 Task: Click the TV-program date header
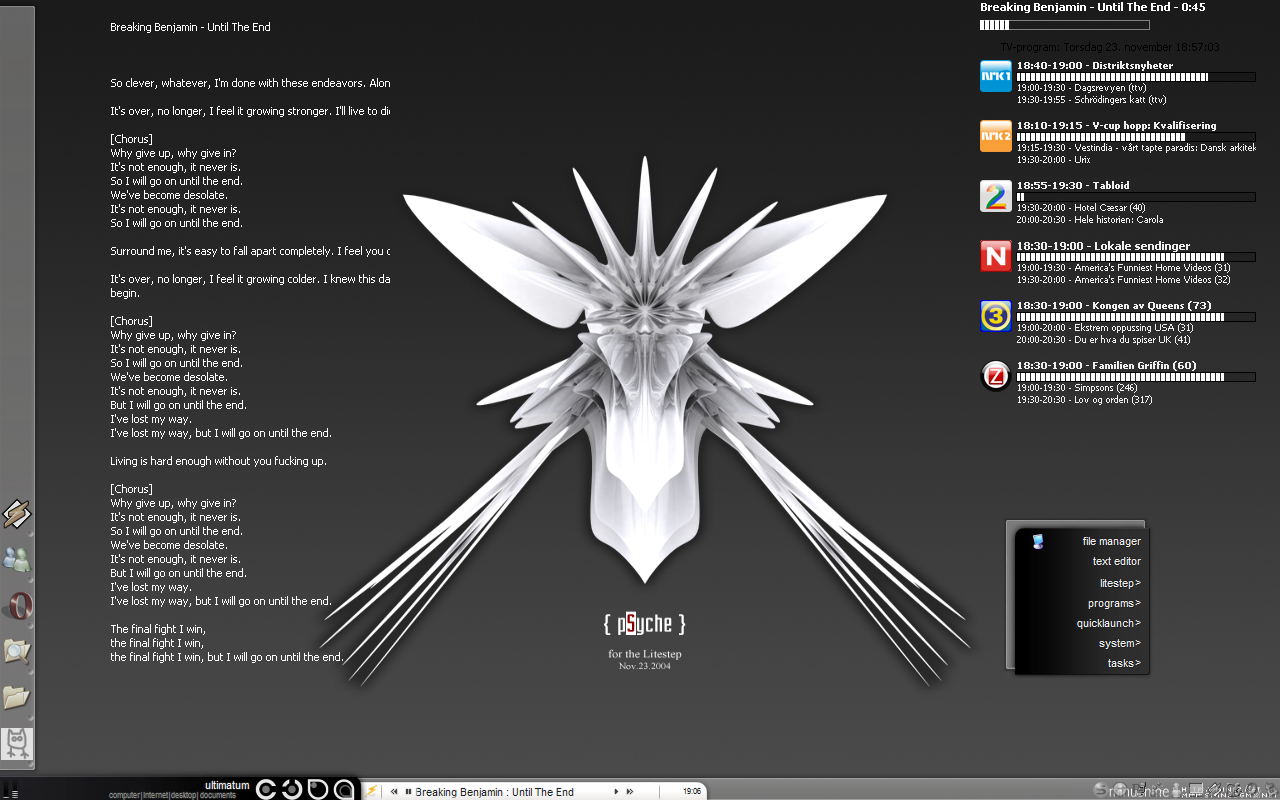click(x=1109, y=47)
